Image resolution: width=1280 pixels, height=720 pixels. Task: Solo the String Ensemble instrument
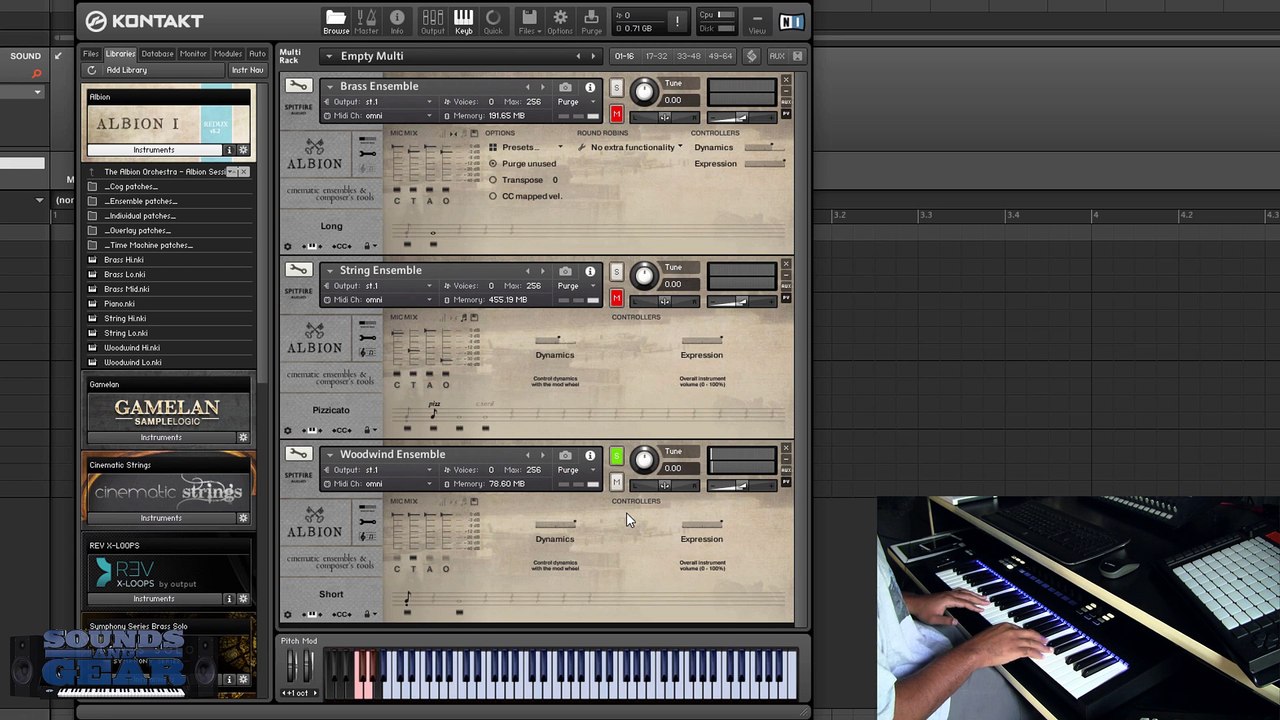(616, 273)
